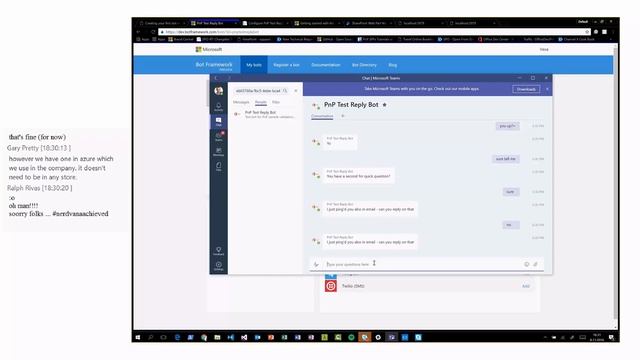Viewport: 640px width, 360px height.
Task: Select the Chat icon in Teams sidebar
Action: [219, 121]
